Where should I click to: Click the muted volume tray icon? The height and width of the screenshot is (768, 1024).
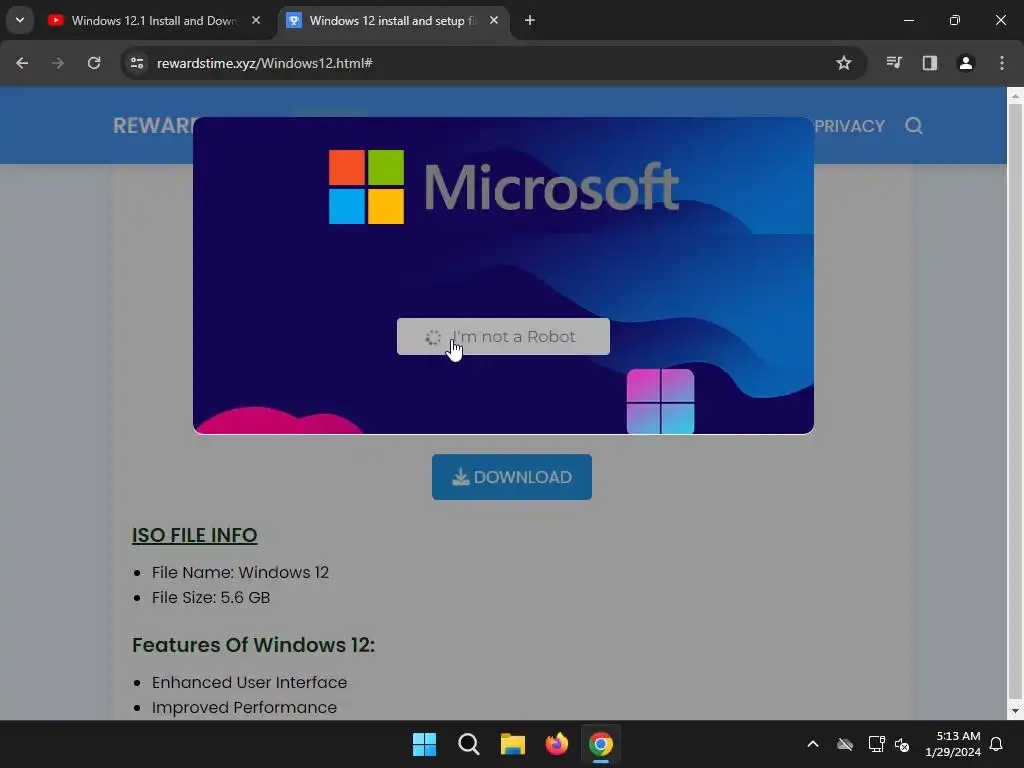pyautogui.click(x=902, y=744)
